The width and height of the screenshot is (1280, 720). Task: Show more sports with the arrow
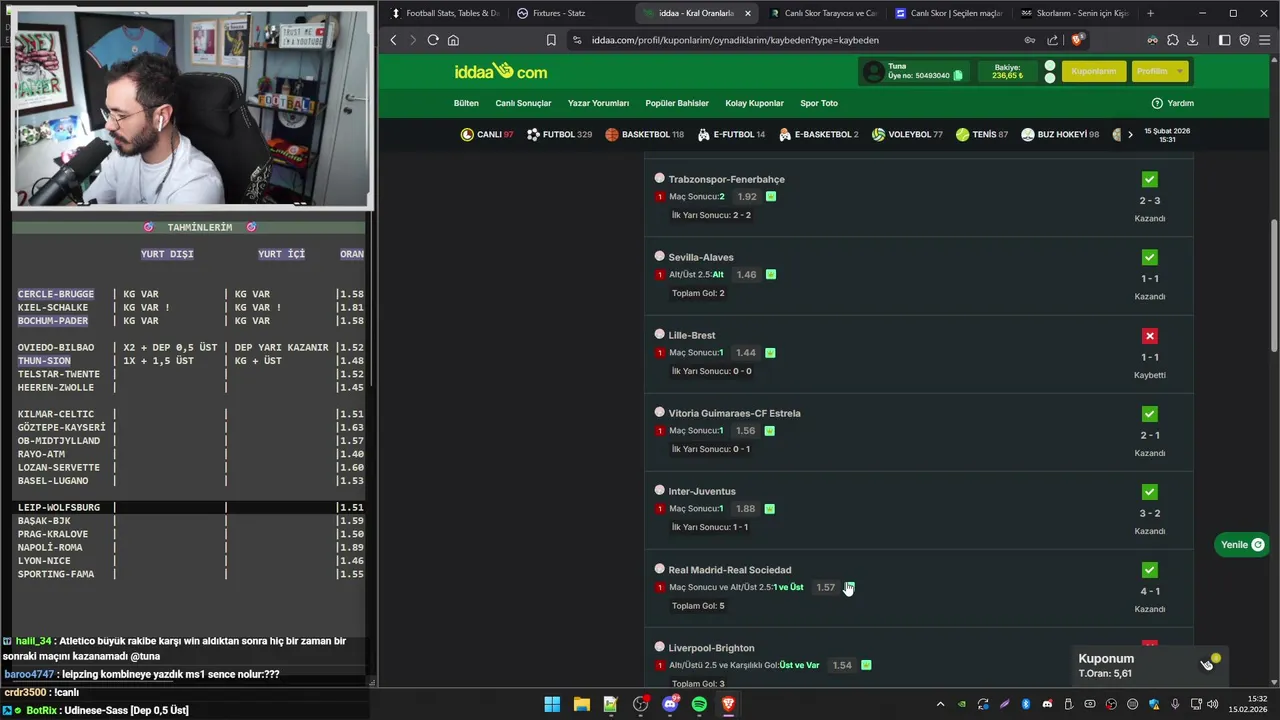point(1130,134)
